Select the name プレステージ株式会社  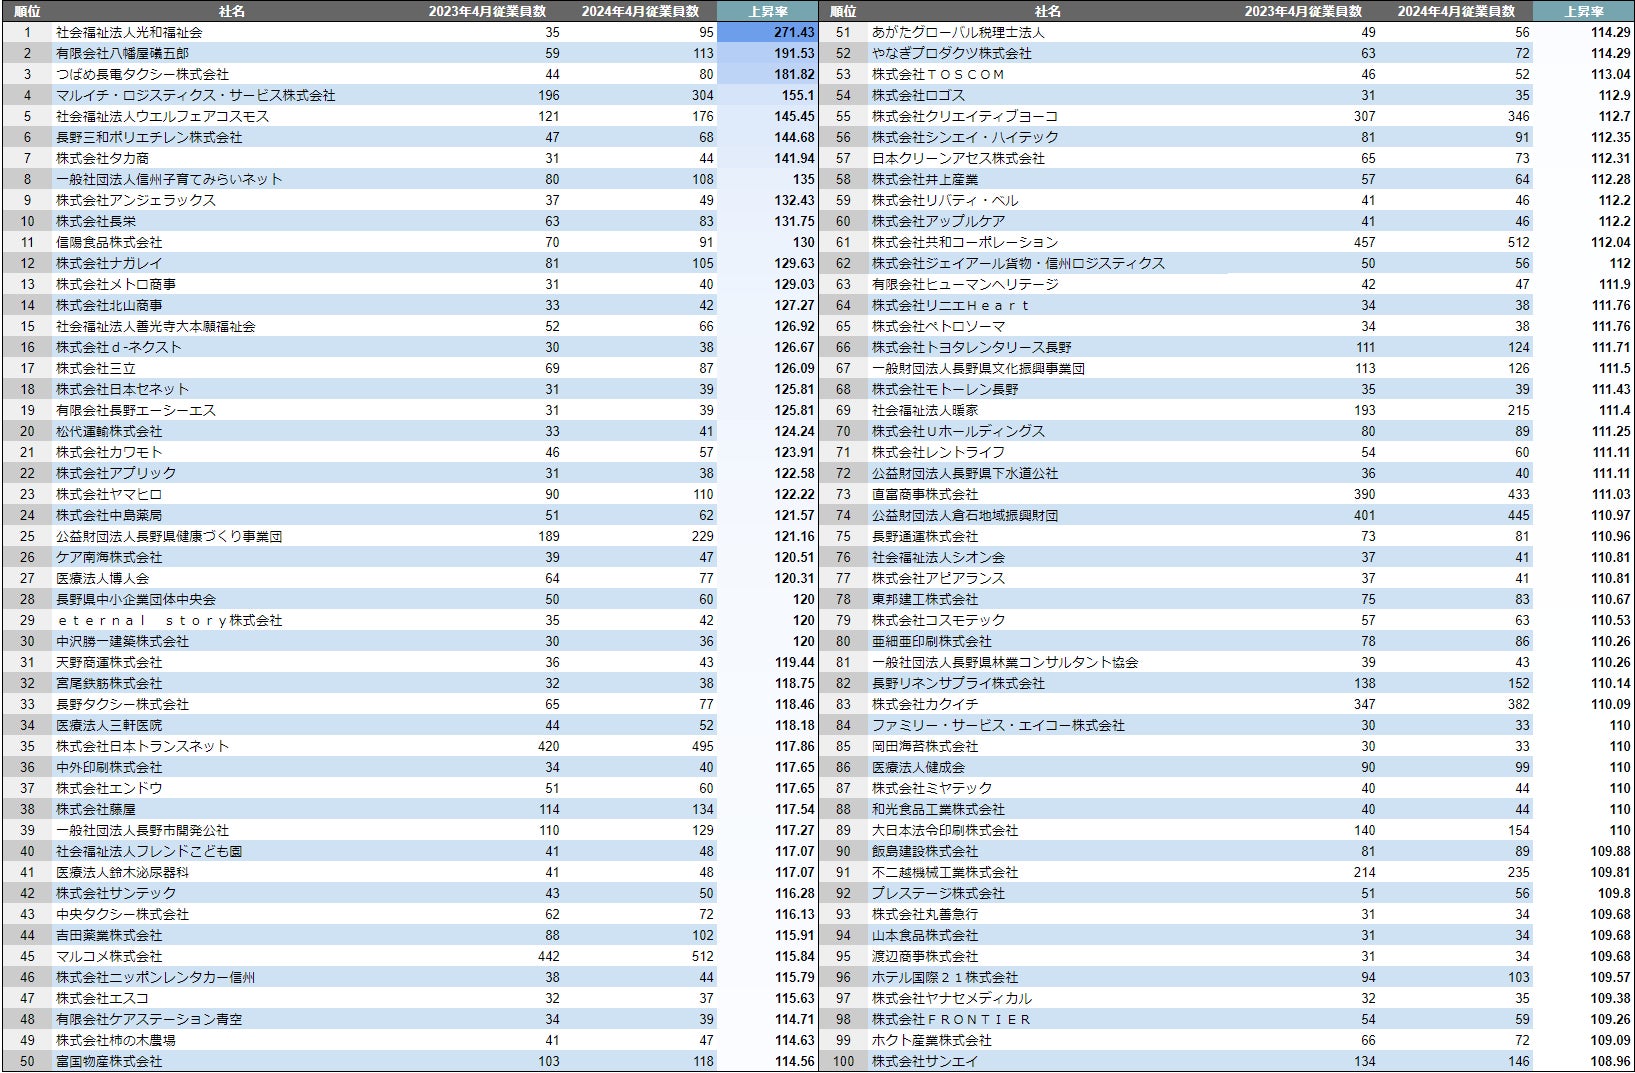click(x=938, y=893)
